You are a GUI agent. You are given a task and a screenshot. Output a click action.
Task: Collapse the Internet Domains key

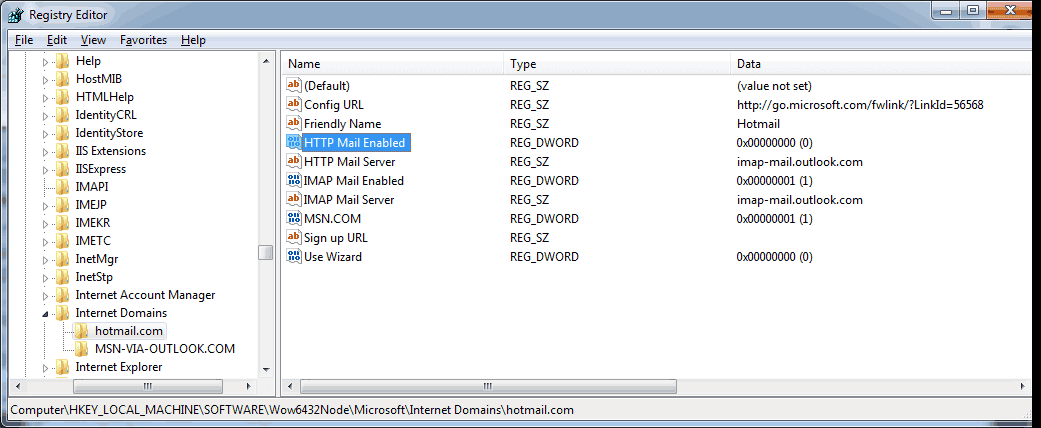coord(46,313)
